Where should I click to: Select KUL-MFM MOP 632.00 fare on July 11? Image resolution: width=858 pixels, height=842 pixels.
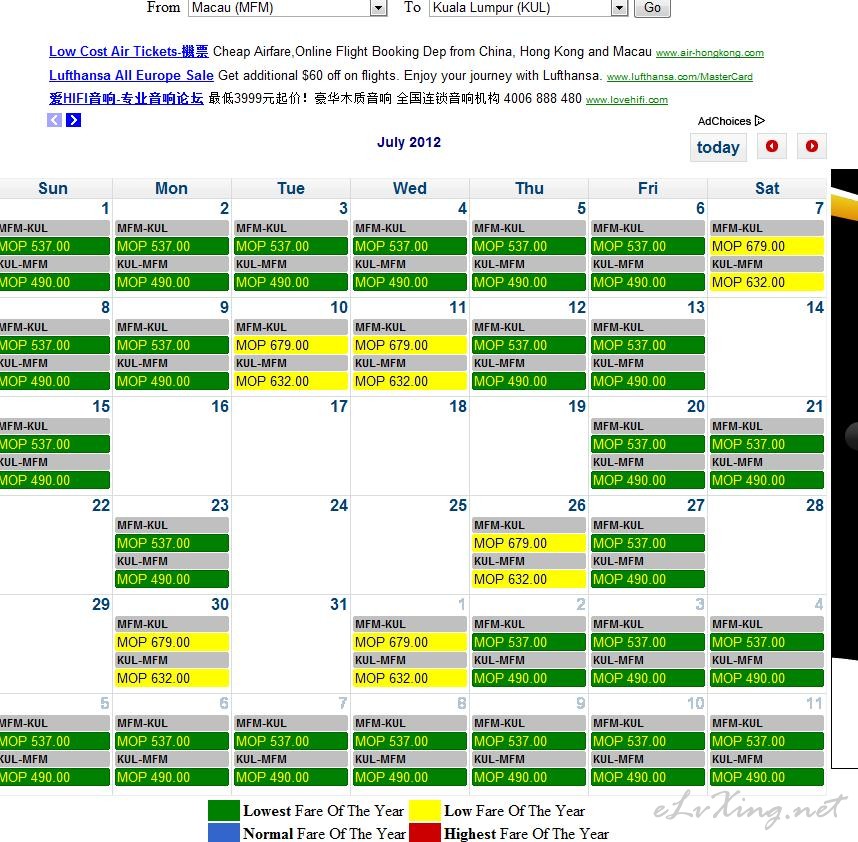410,381
